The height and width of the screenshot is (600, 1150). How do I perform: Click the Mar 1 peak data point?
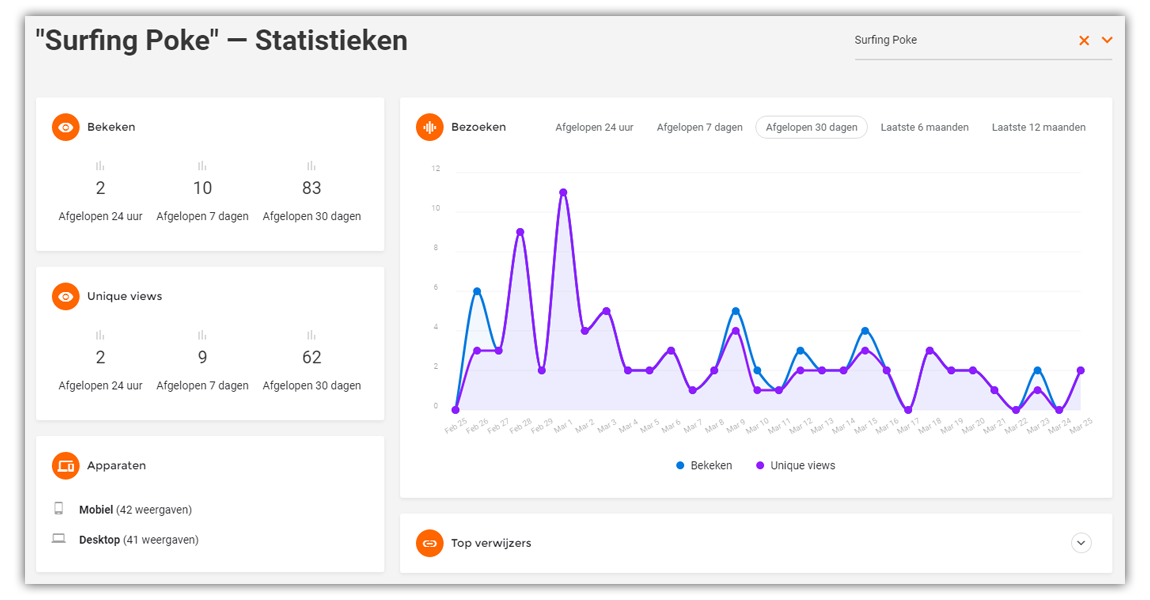[563, 192]
